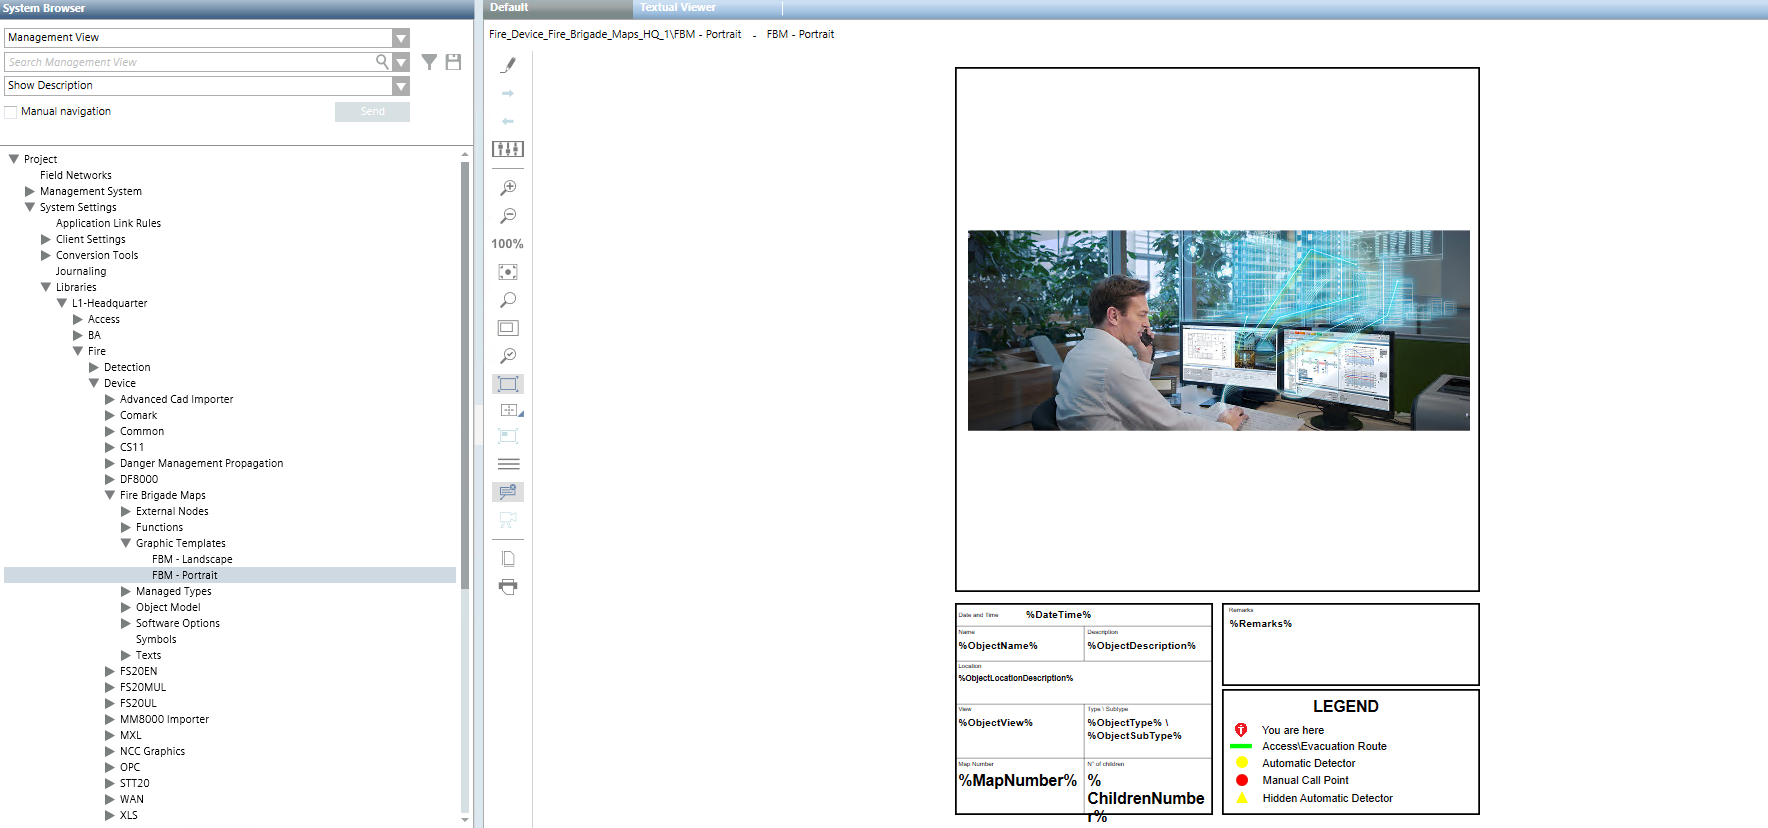Screen dimensions: 1768x828
Task: Click the pen edit icon in viewer toolbar
Action: [508, 65]
